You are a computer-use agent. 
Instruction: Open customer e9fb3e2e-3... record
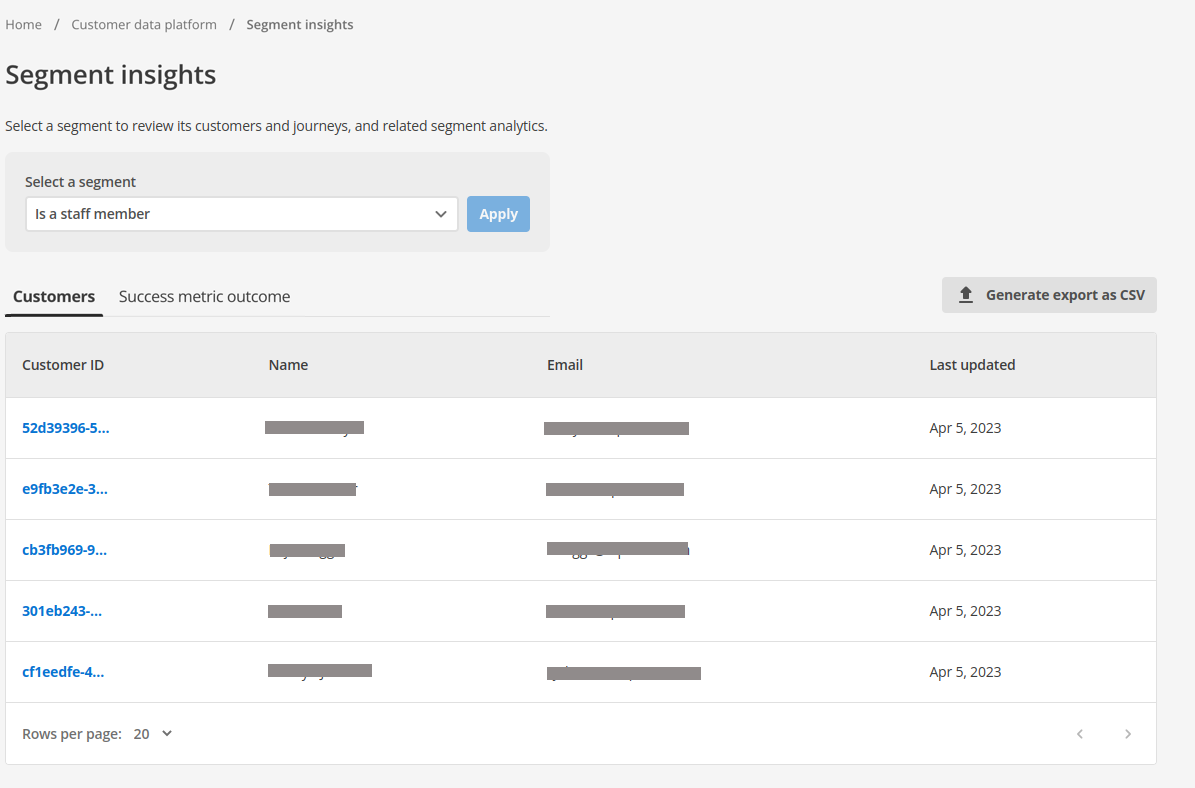(65, 489)
